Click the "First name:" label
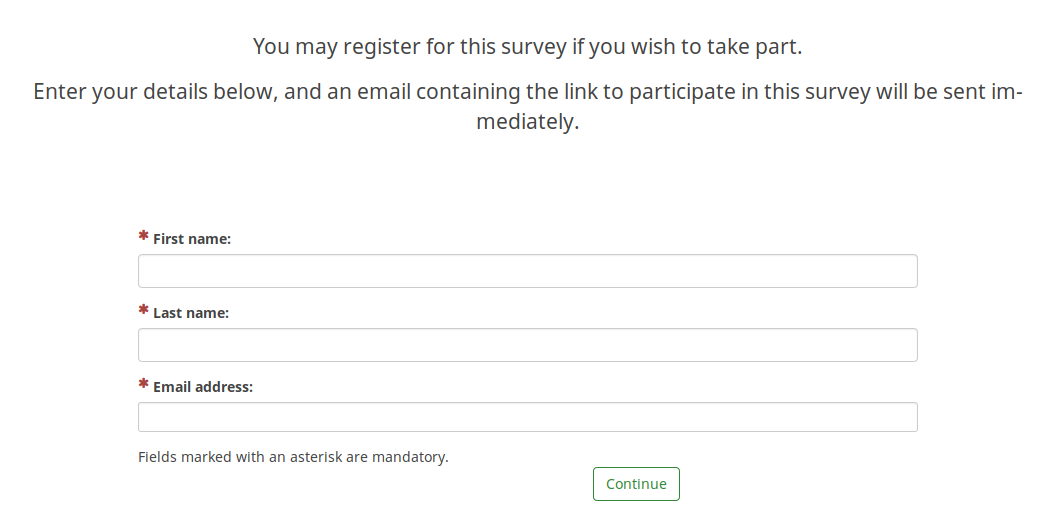 pos(192,239)
